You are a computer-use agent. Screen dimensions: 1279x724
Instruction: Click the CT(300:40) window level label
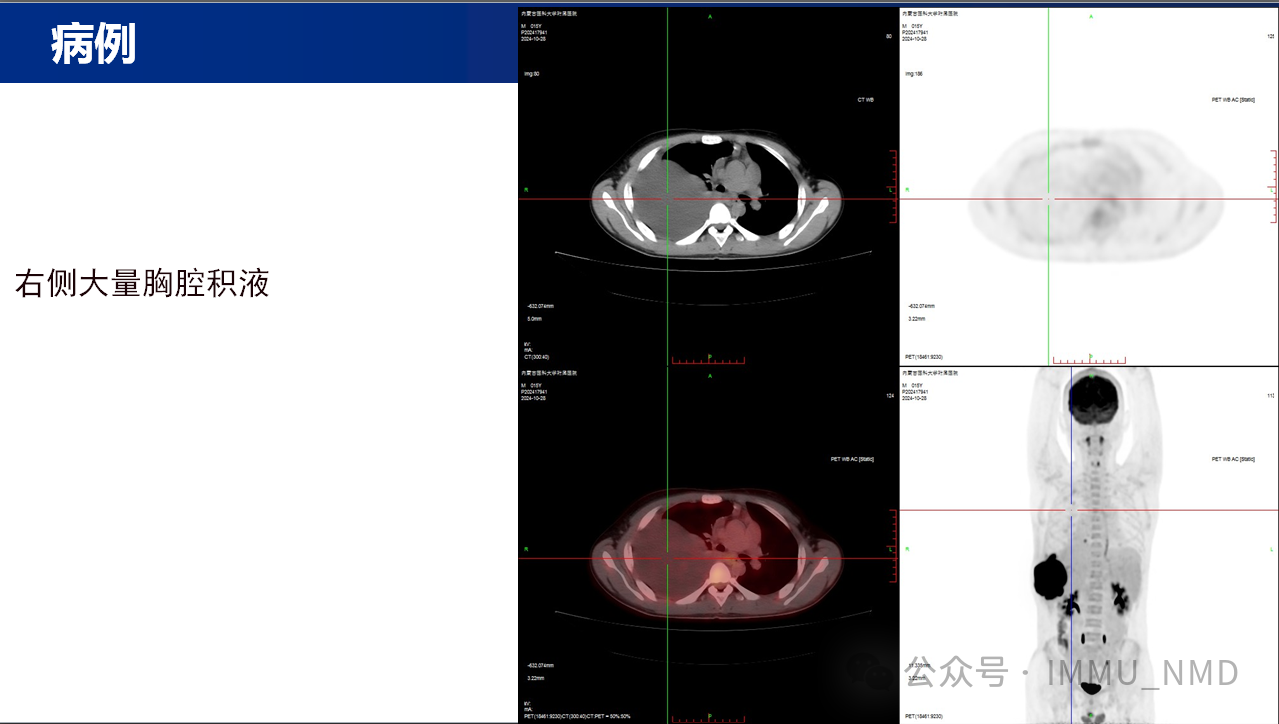tap(537, 357)
